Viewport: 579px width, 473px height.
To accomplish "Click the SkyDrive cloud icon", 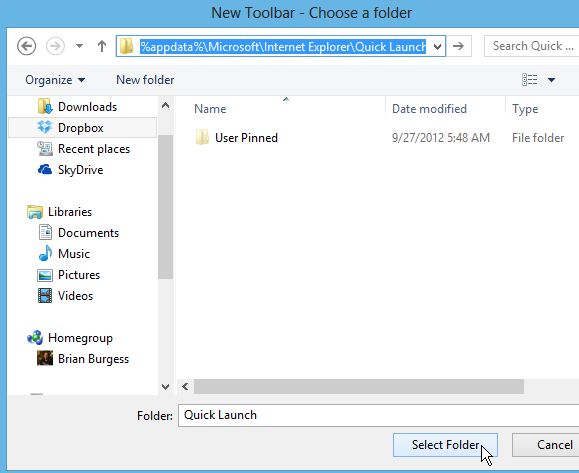I will [x=45, y=169].
